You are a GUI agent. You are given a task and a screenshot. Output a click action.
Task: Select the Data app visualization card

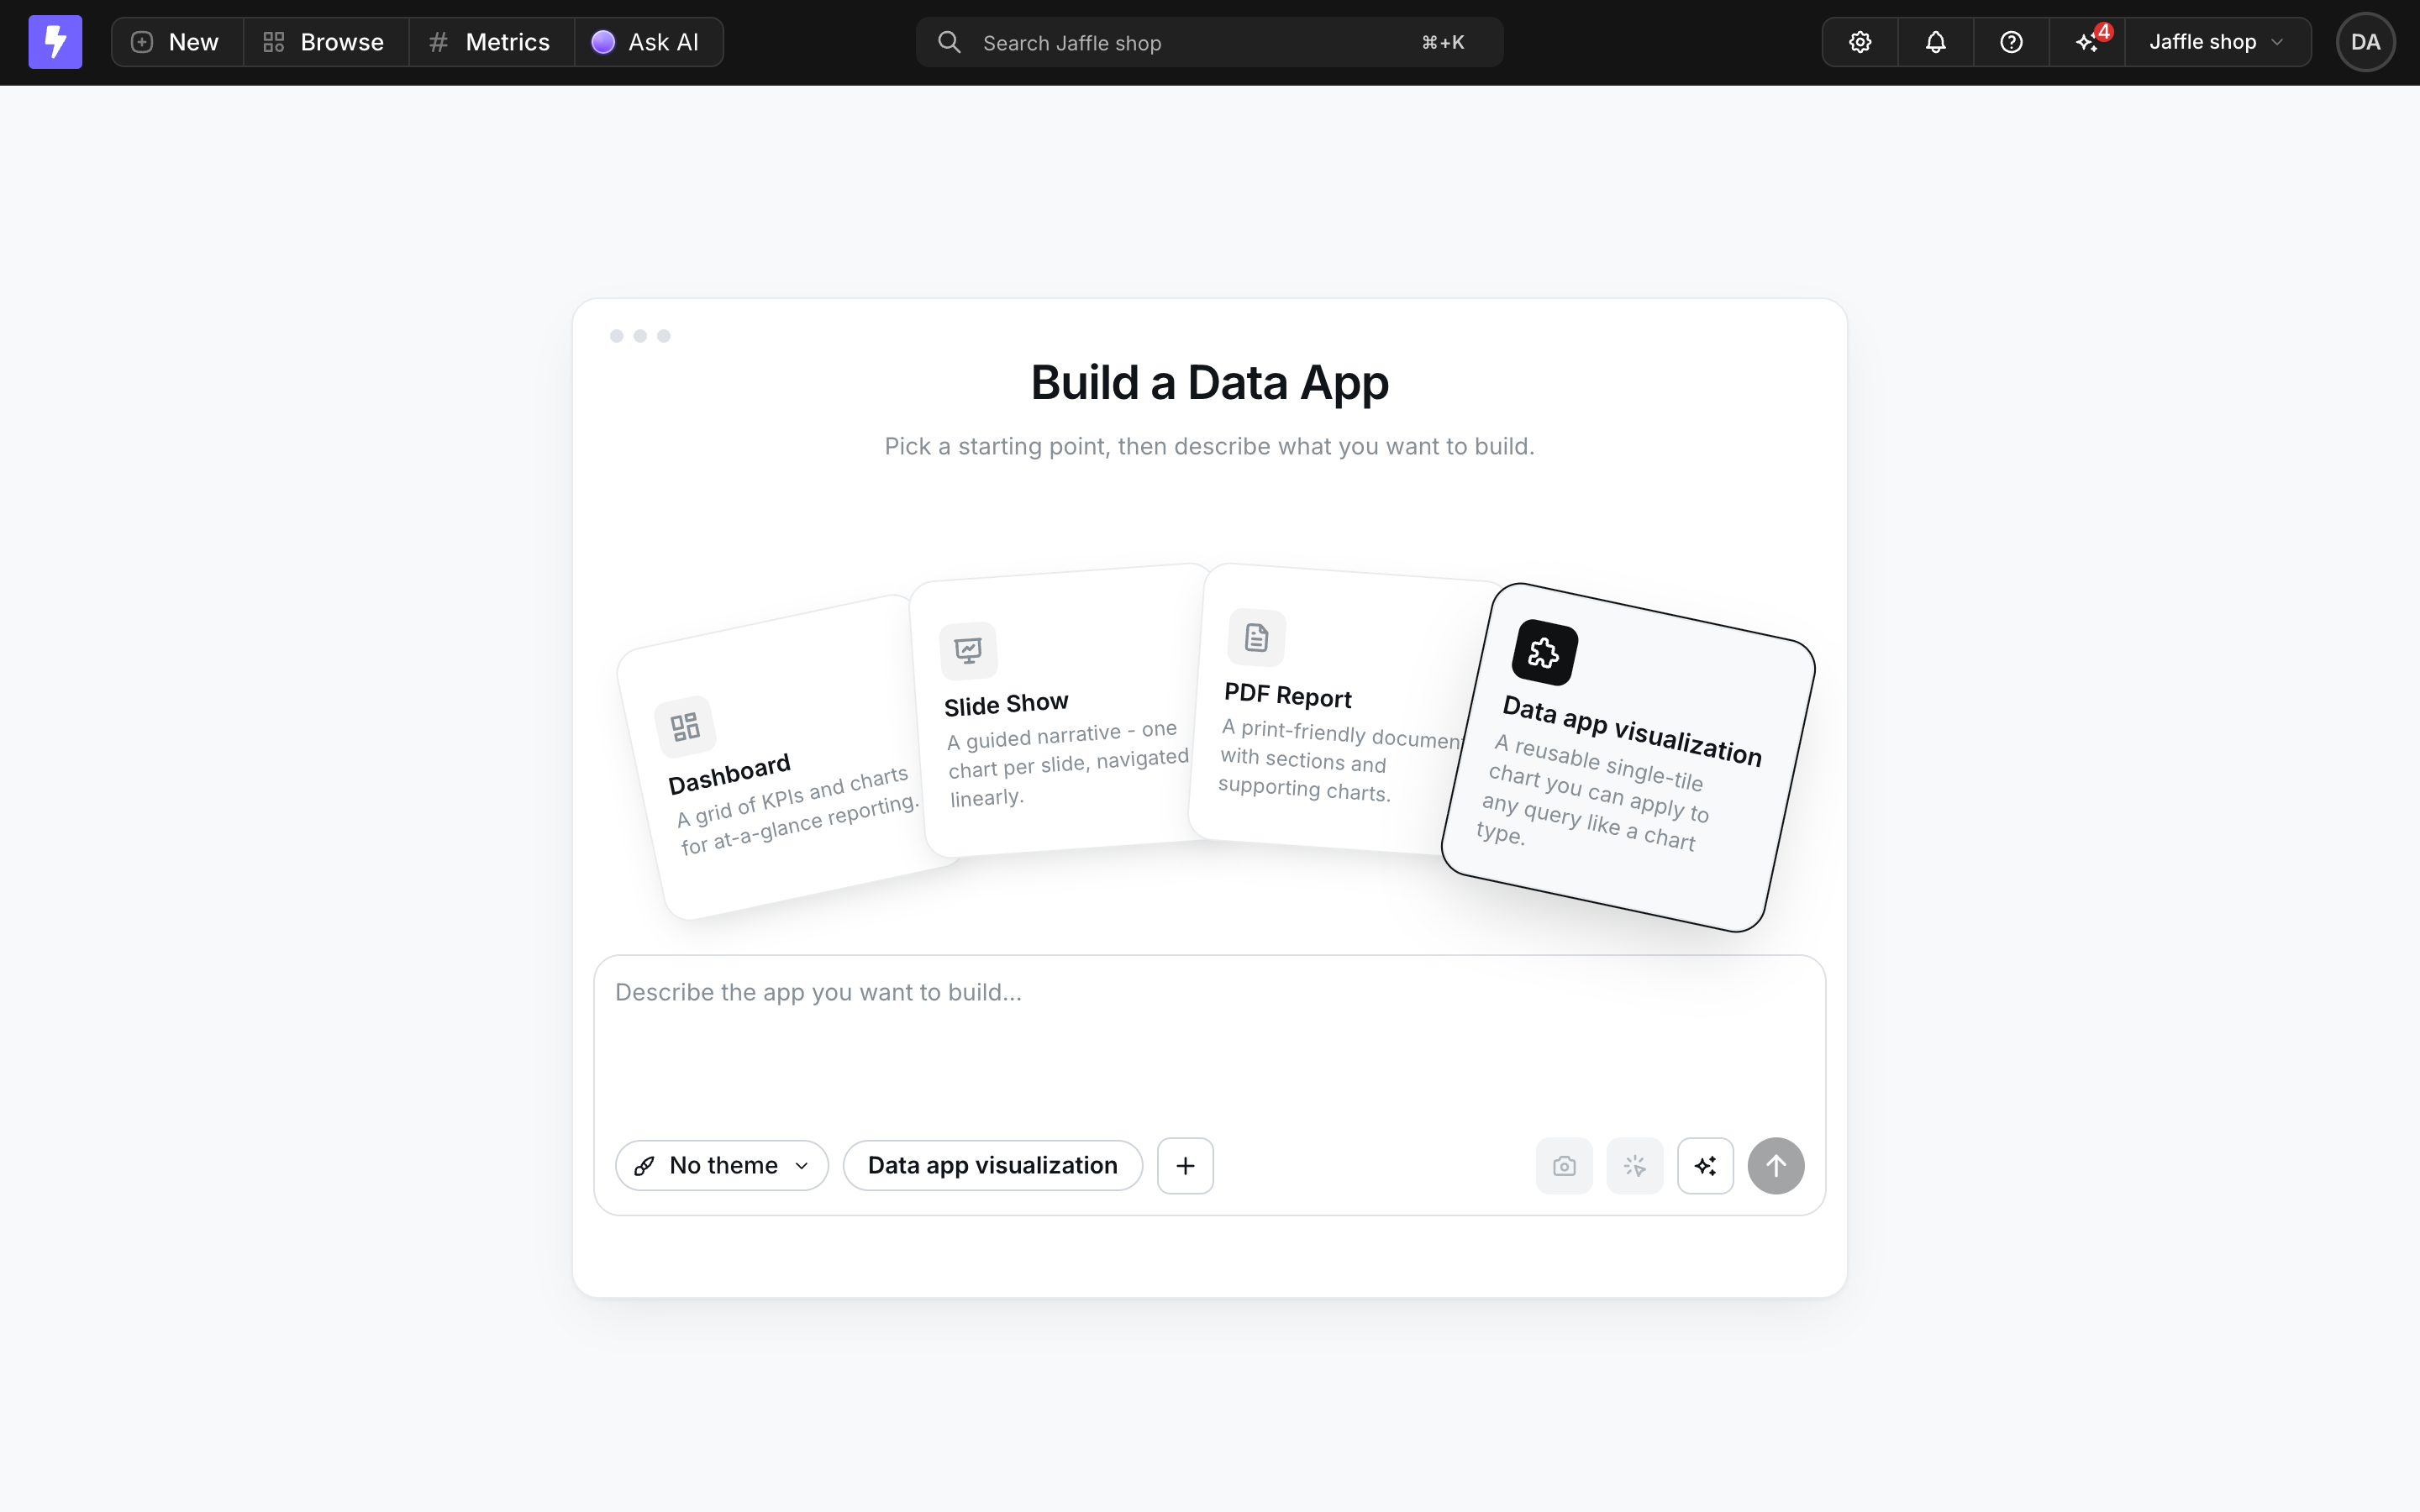(1628, 757)
